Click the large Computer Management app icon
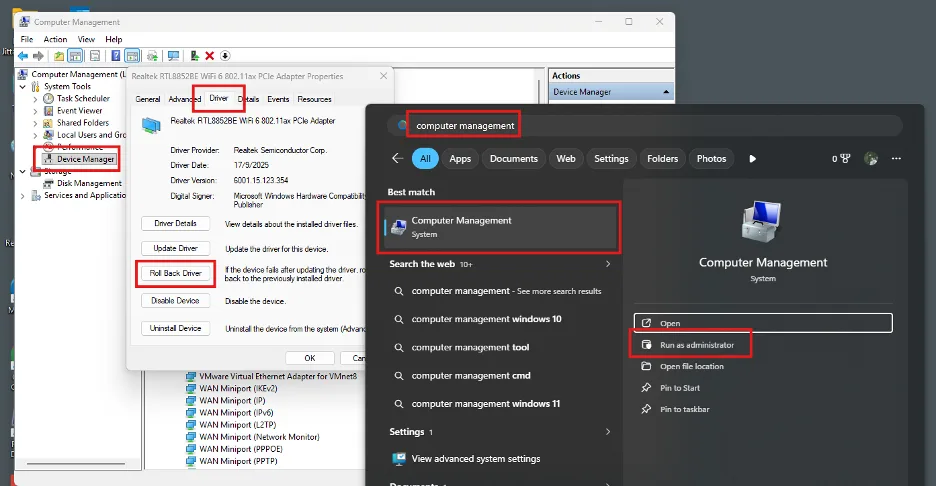 coord(761,221)
